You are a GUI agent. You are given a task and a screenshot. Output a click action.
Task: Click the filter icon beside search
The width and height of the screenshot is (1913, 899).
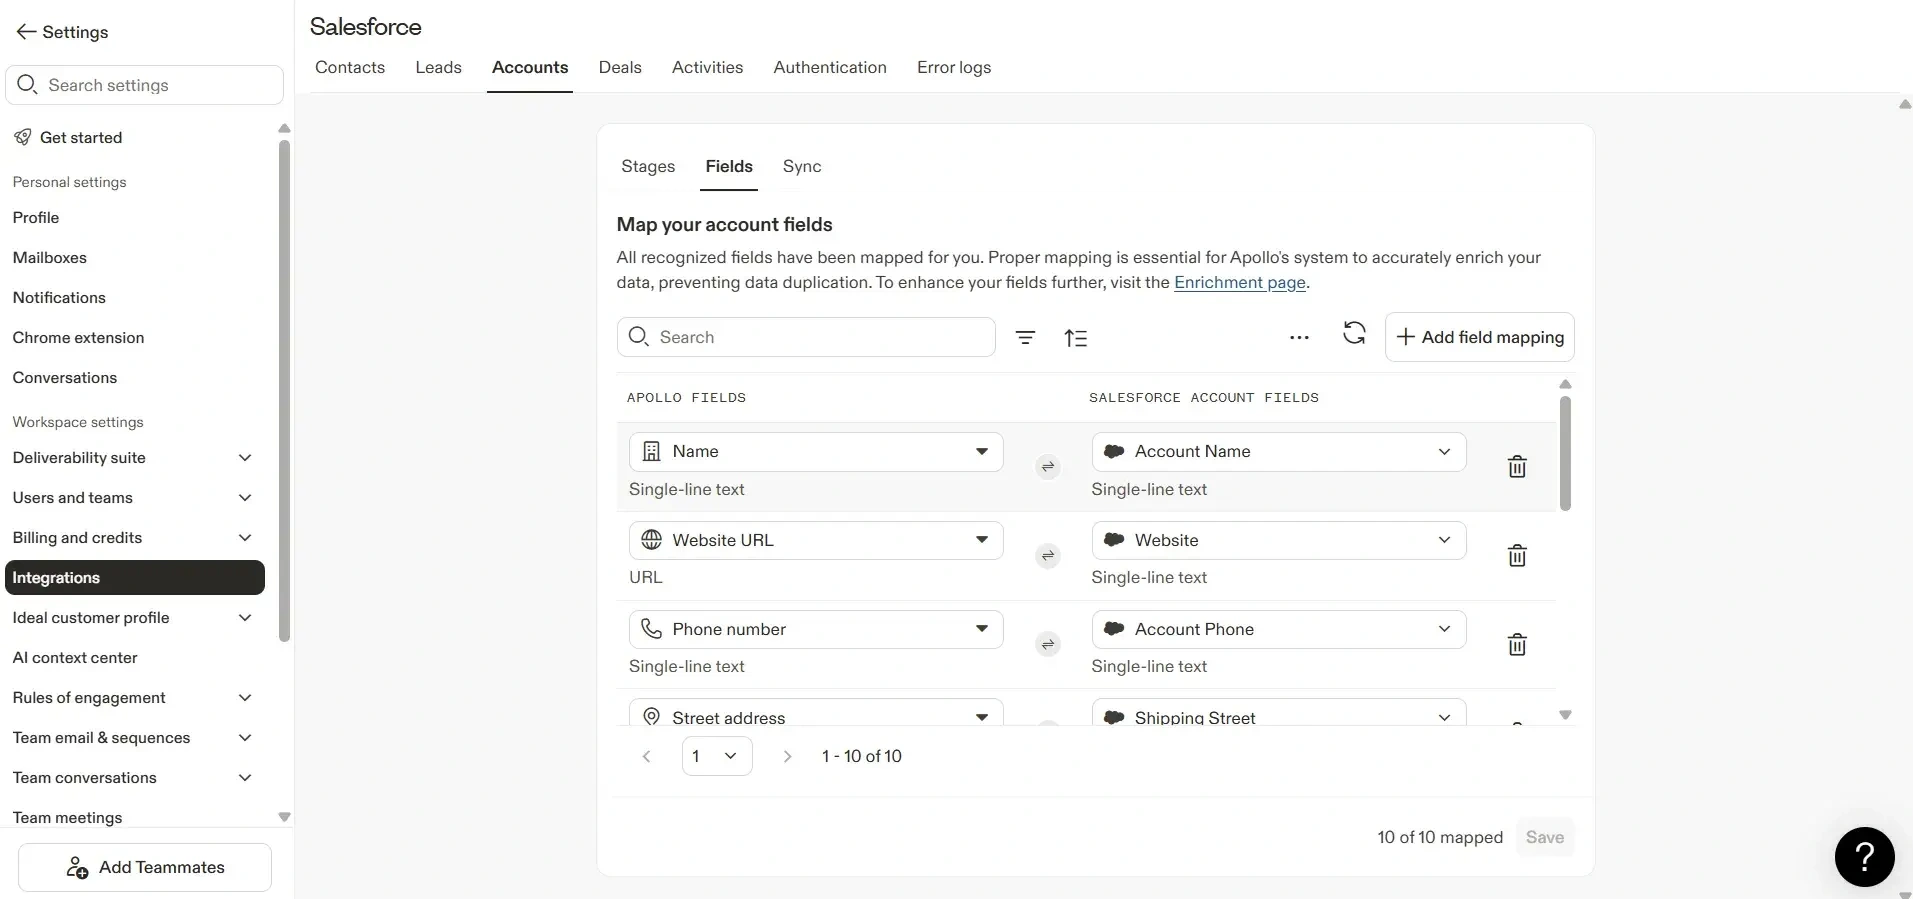[1025, 338]
